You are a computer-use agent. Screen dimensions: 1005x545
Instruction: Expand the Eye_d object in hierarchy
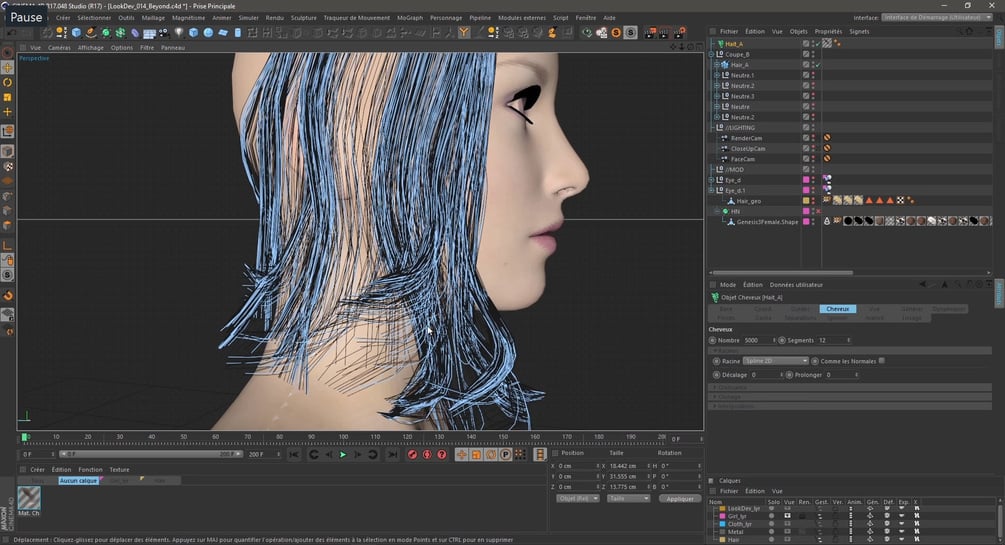pos(713,180)
